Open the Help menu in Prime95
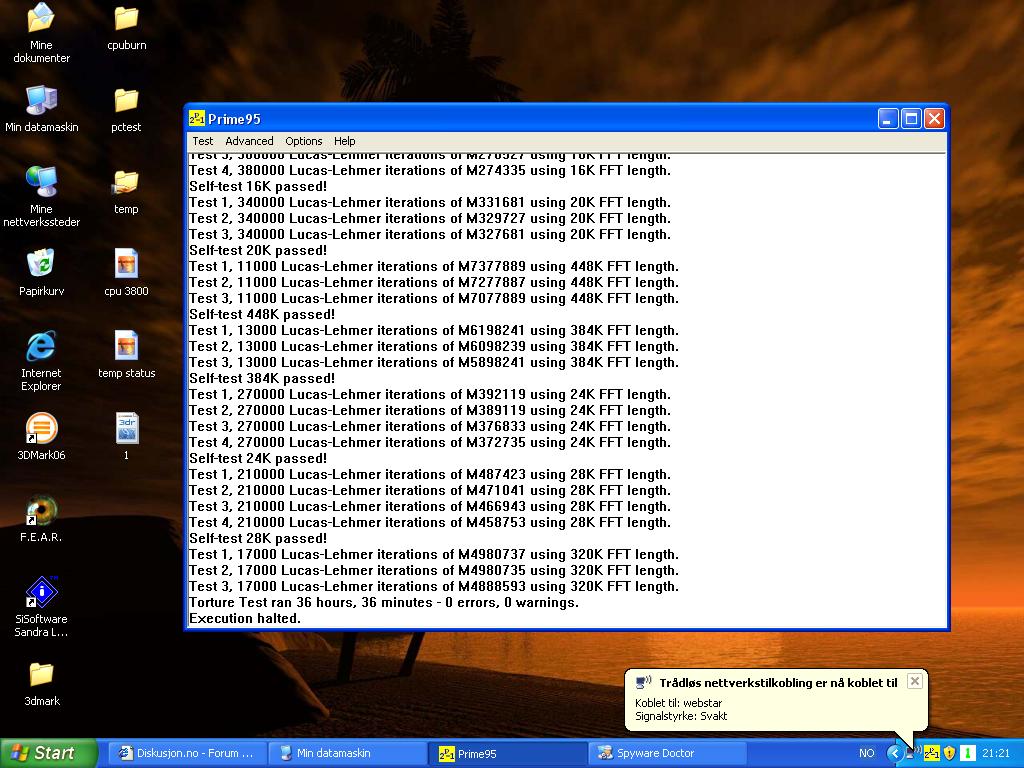Image resolution: width=1024 pixels, height=768 pixels. pyautogui.click(x=345, y=141)
